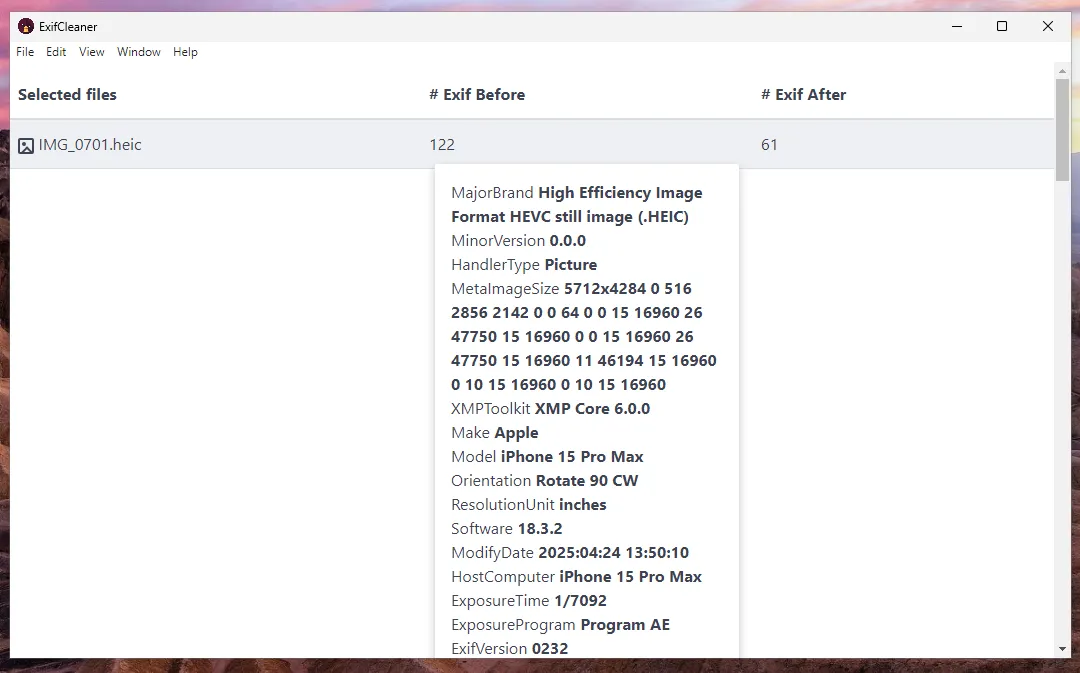The height and width of the screenshot is (673, 1080).
Task: Click the XMPToolkit XMP Core 6.0.0 entry
Action: 550,408
